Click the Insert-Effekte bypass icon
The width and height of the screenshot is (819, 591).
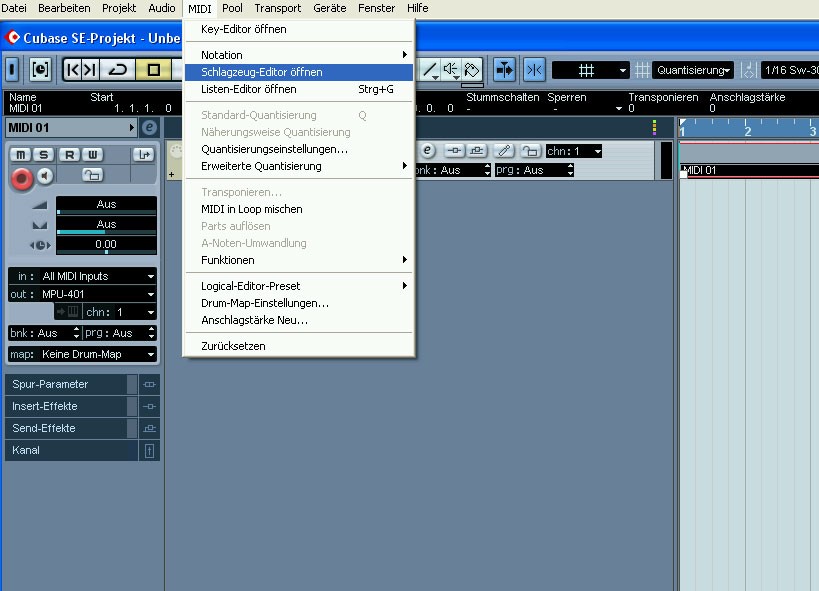149,406
